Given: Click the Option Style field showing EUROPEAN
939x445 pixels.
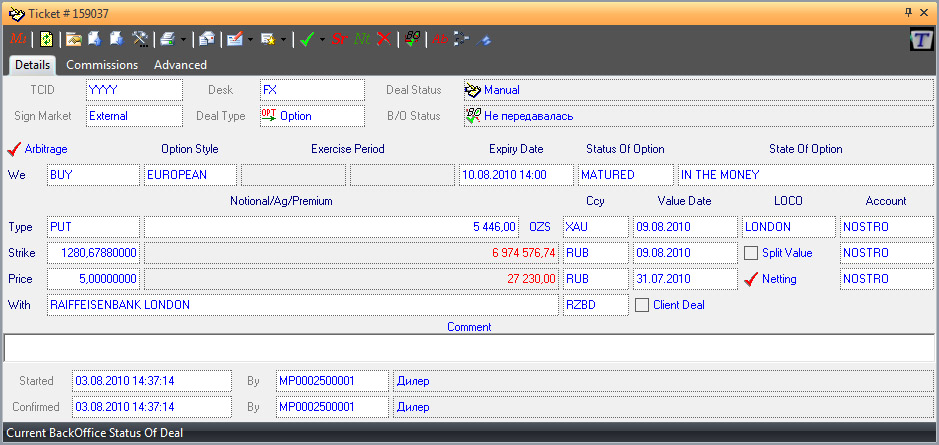Looking at the screenshot, I should (190, 175).
